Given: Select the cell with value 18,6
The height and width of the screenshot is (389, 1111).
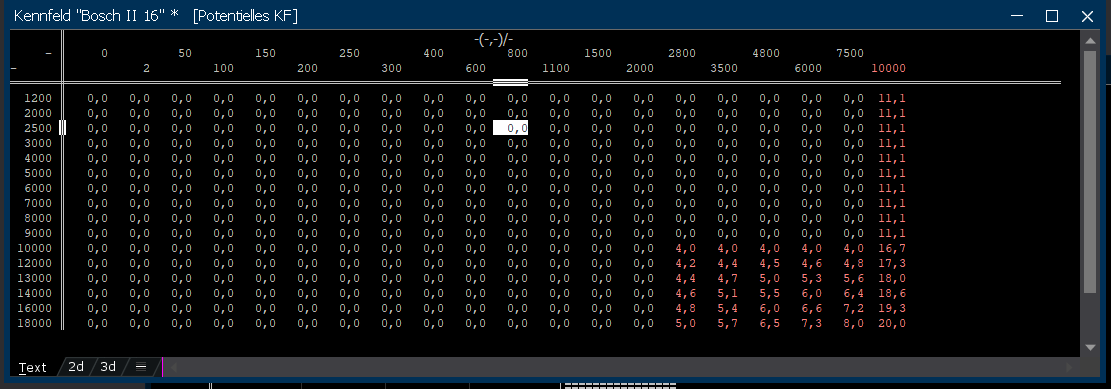Looking at the screenshot, I should pyautogui.click(x=892, y=293).
